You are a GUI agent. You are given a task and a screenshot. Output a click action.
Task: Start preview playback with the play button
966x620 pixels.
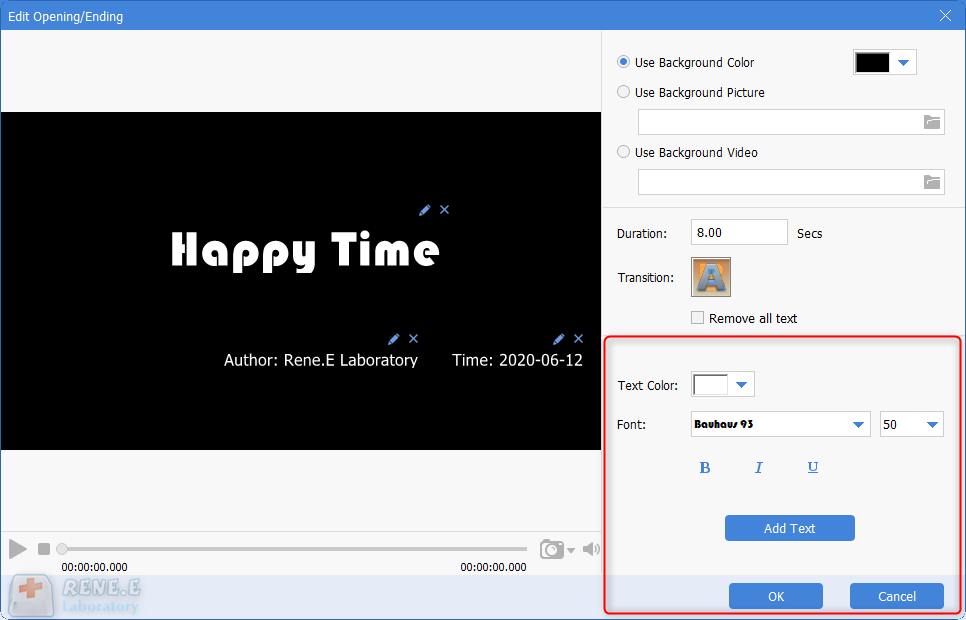(x=18, y=549)
